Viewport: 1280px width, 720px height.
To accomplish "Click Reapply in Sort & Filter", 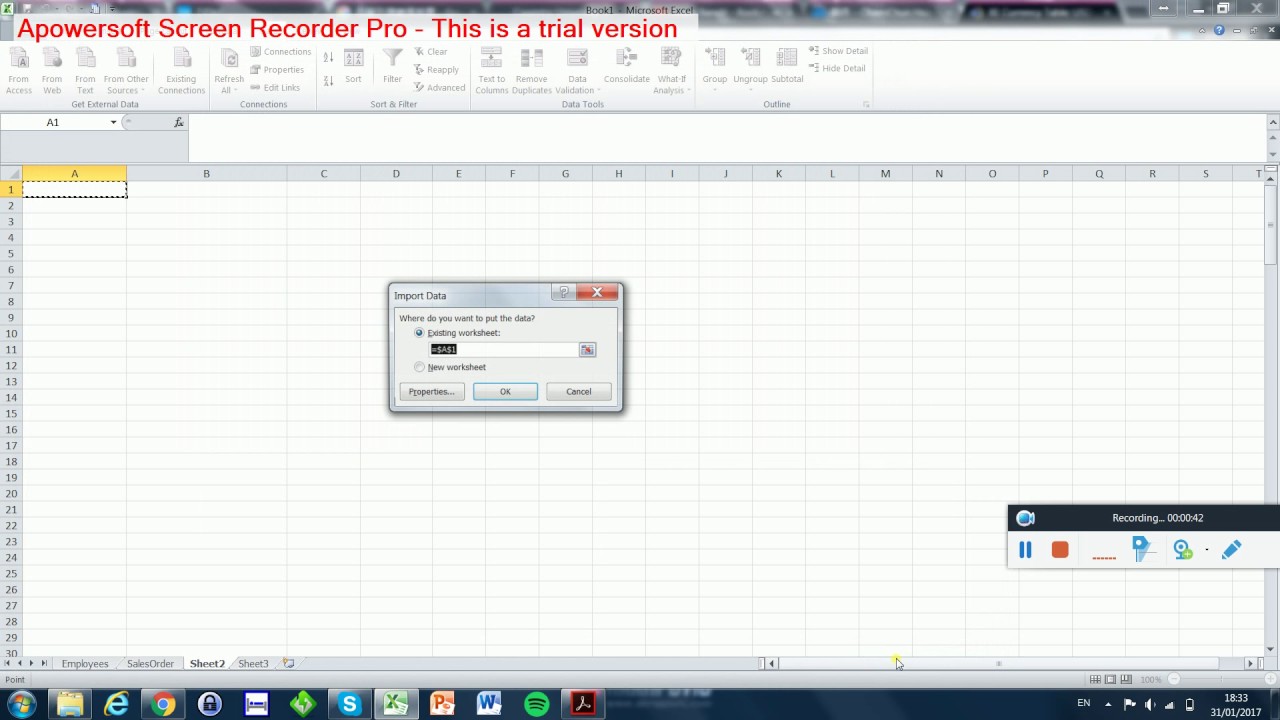I will (437, 70).
